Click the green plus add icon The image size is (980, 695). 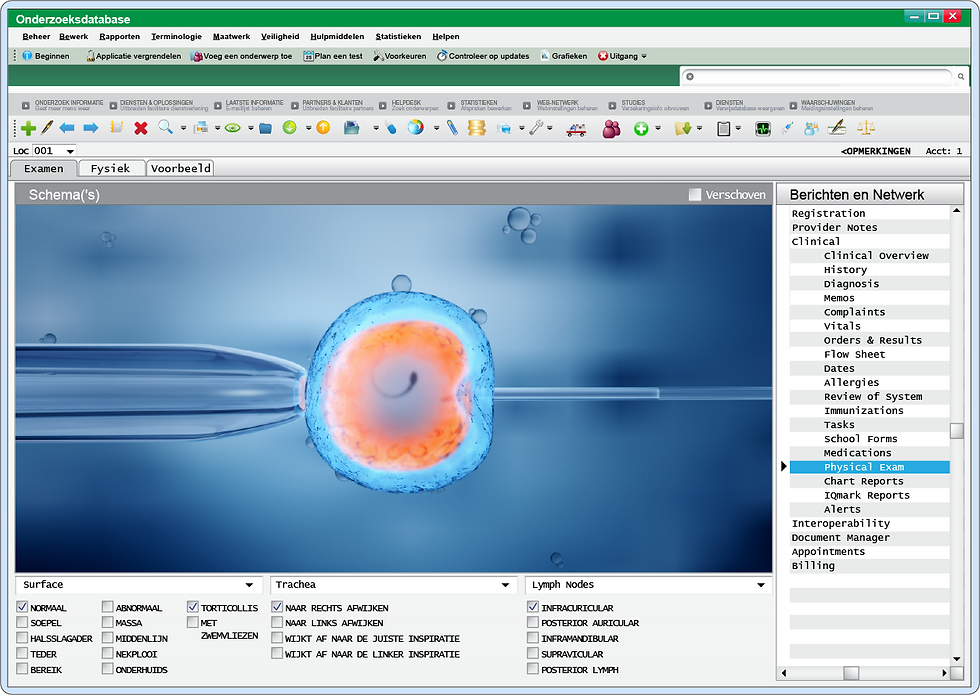tap(28, 128)
